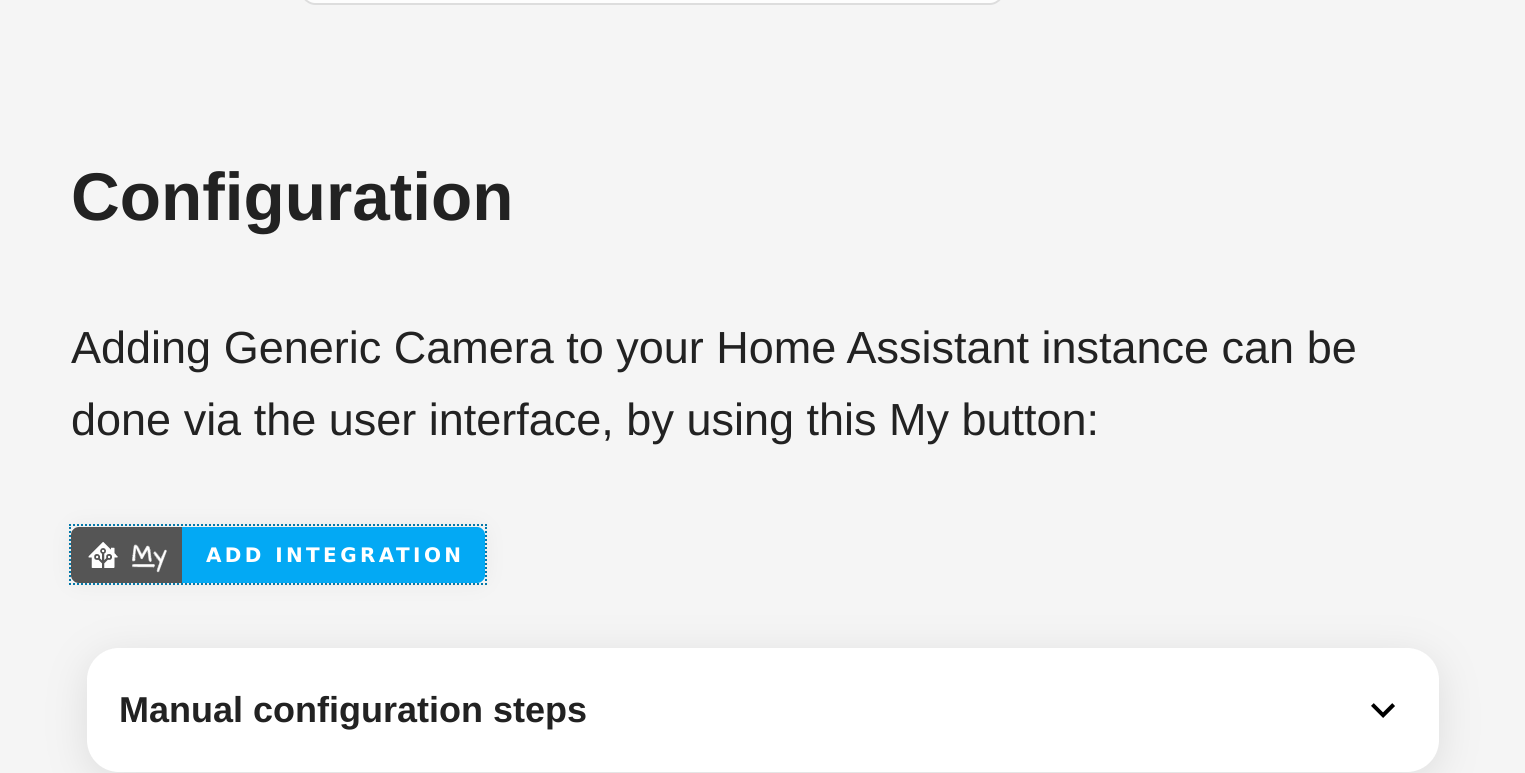Click the dark gray icon portion of the My button
Image resolution: width=1525 pixels, height=773 pixels.
[x=126, y=555]
